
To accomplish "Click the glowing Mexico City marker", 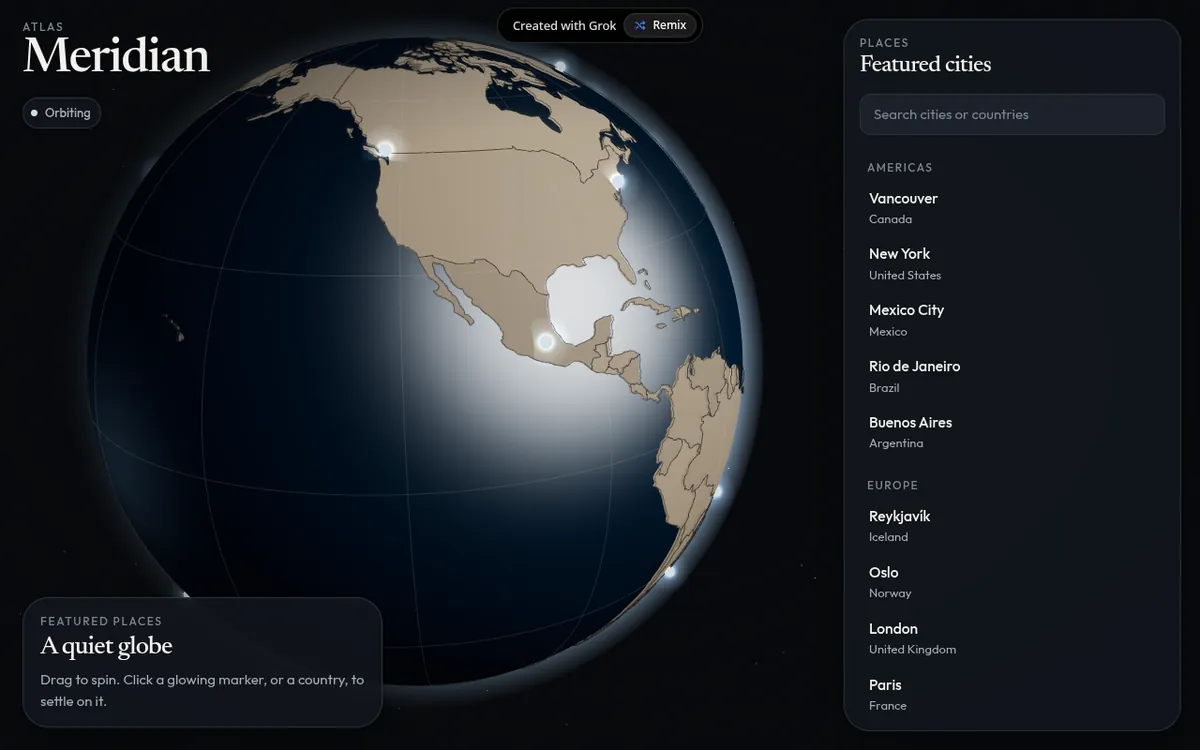I will (x=545, y=342).
